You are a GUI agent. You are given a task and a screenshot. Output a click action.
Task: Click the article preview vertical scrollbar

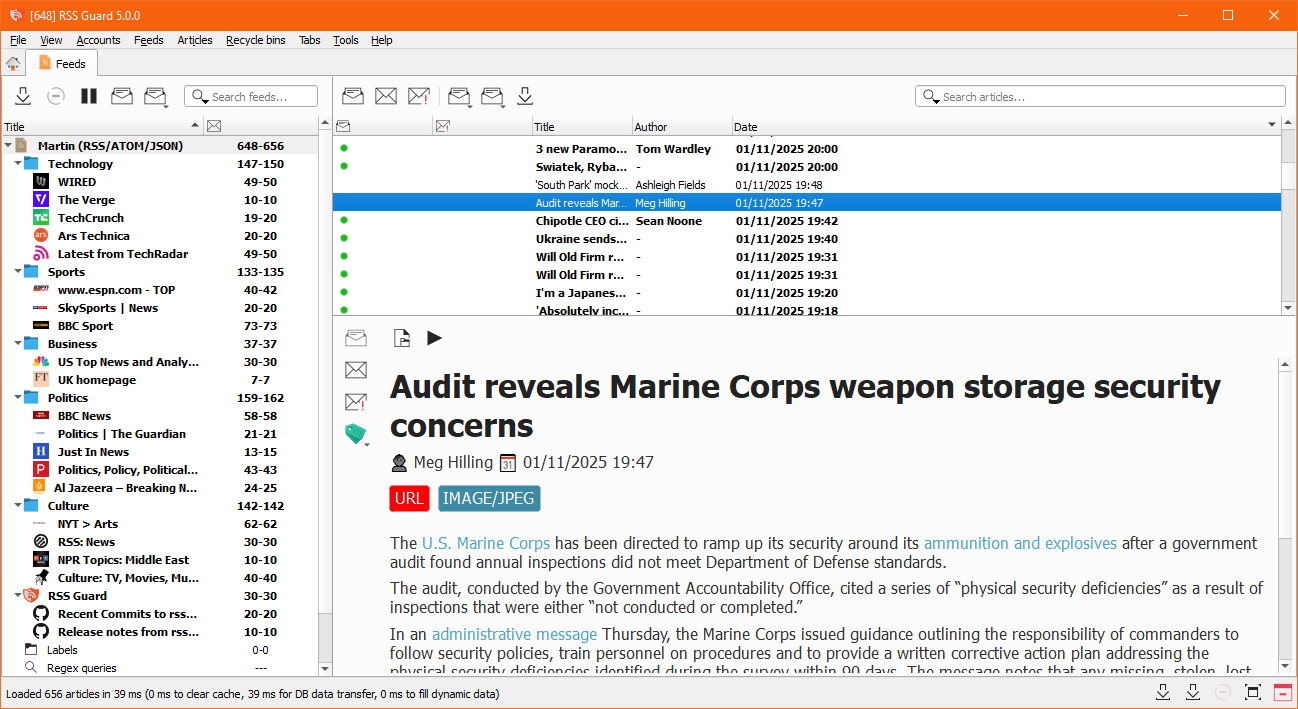coord(1286,516)
